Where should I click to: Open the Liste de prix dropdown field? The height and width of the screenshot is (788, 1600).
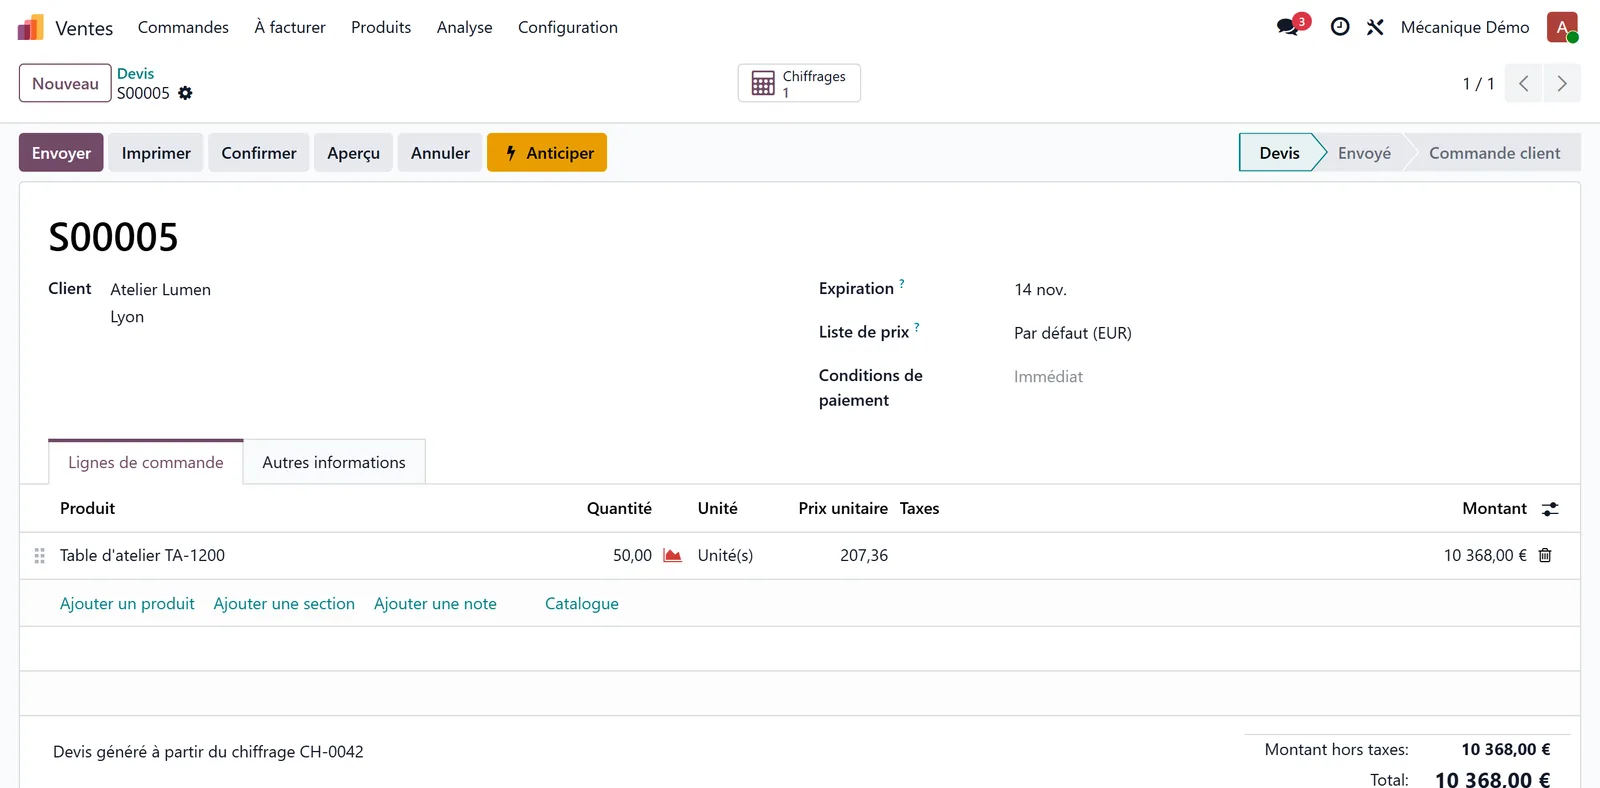(x=1073, y=333)
